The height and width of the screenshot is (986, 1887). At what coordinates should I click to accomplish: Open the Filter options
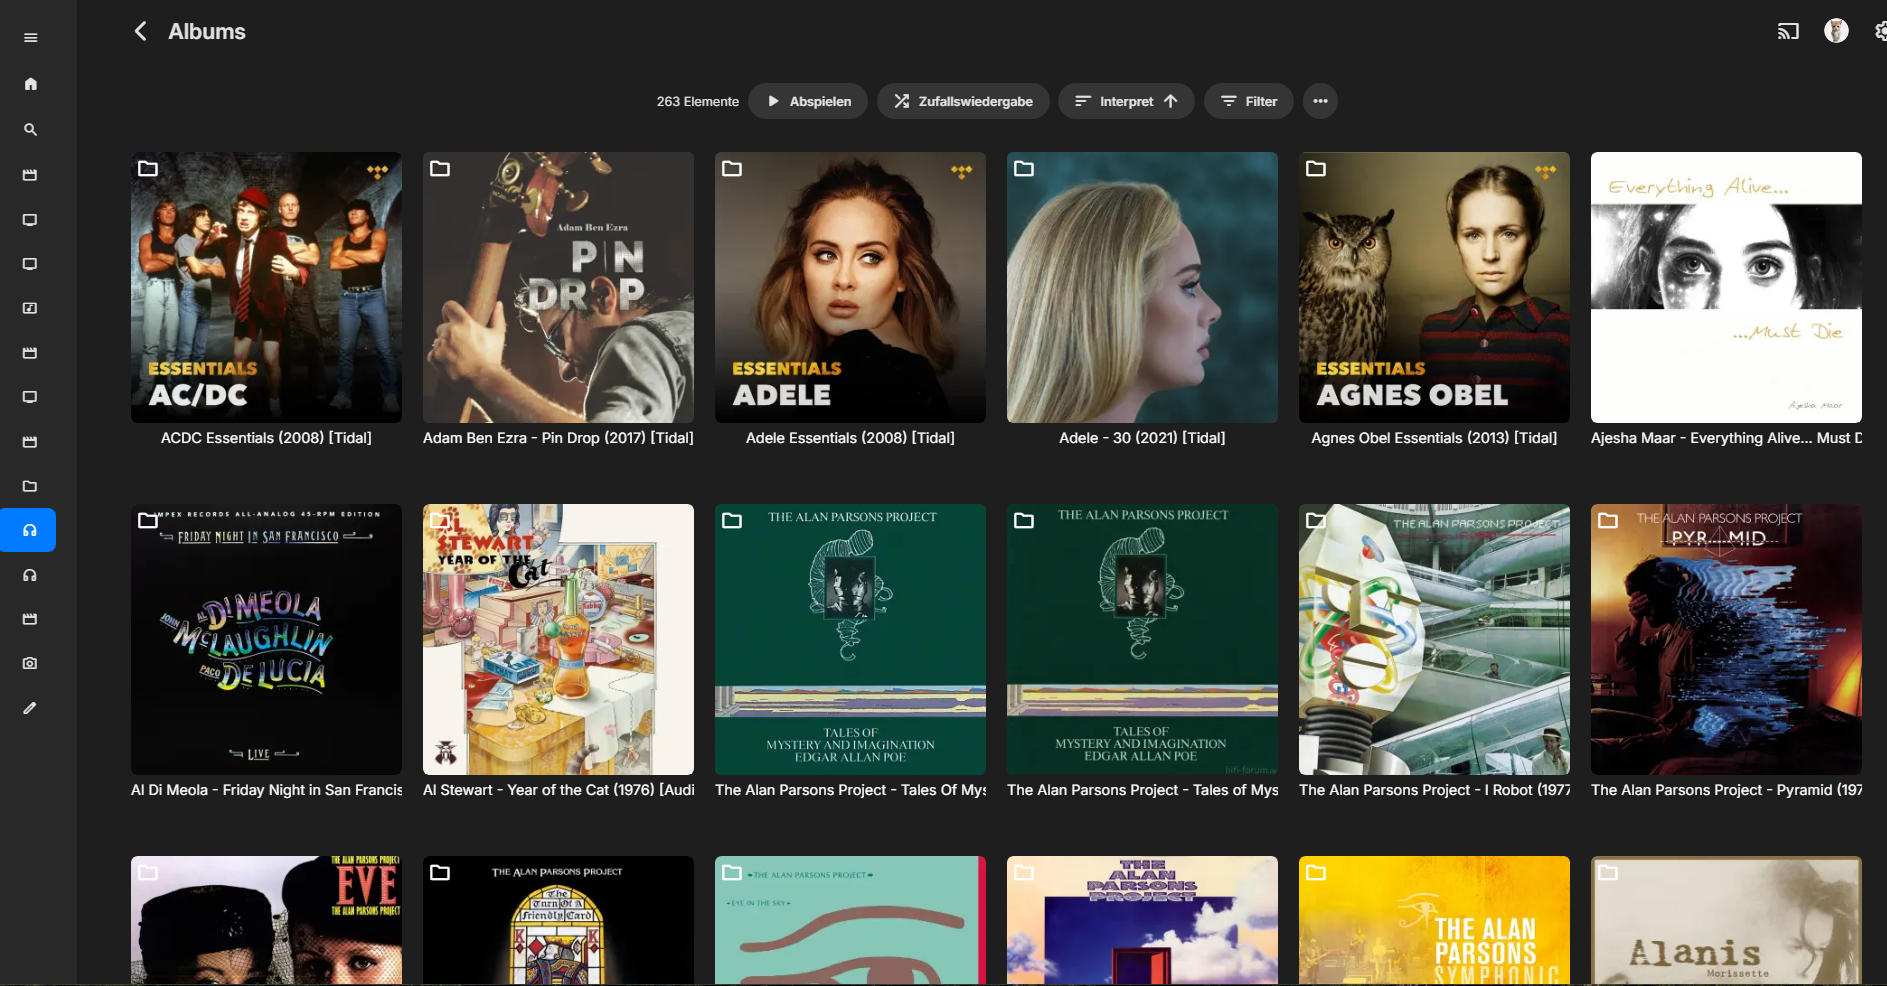(x=1249, y=101)
